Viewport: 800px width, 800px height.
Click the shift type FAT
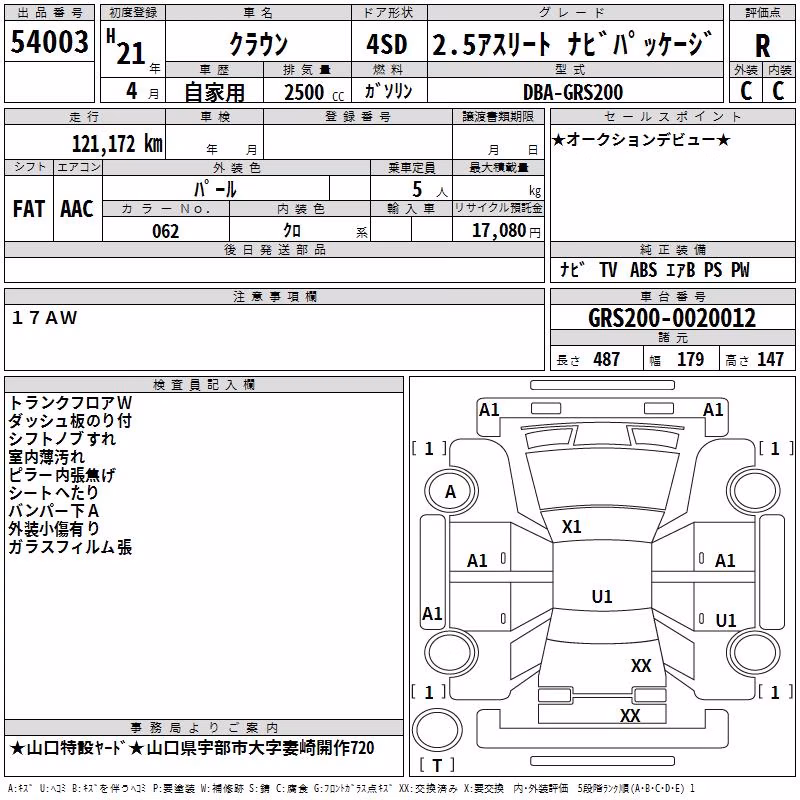29,209
